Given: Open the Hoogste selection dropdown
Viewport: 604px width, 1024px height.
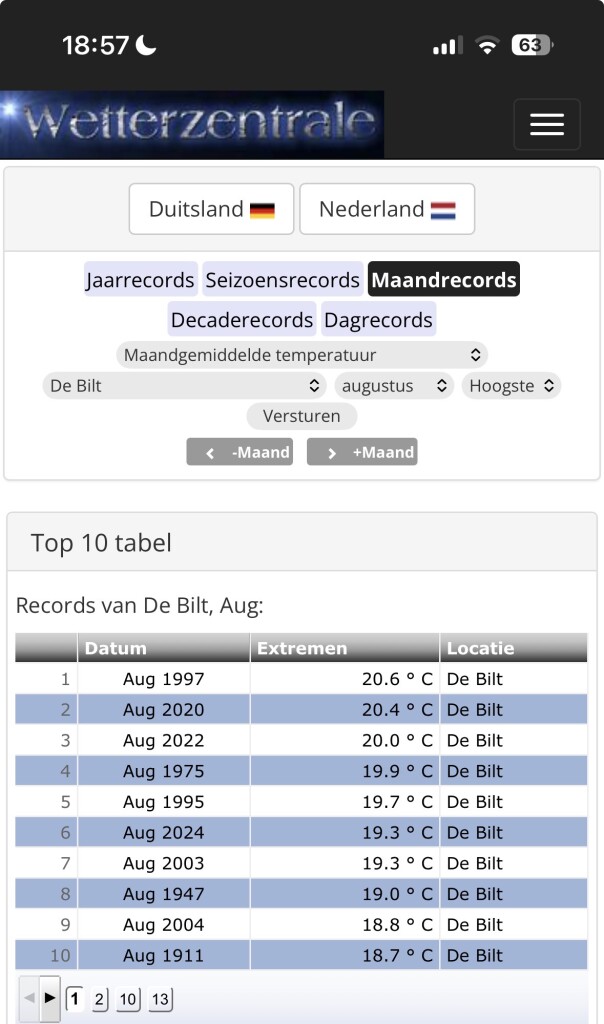Looking at the screenshot, I should click(511, 385).
